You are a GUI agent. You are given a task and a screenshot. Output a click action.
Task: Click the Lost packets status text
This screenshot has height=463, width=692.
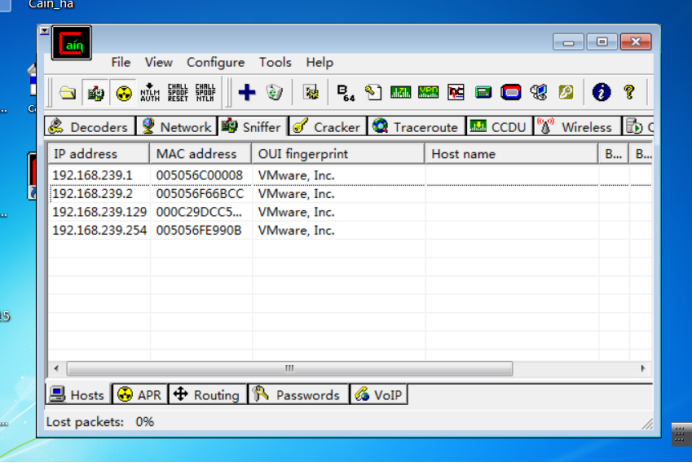click(100, 422)
